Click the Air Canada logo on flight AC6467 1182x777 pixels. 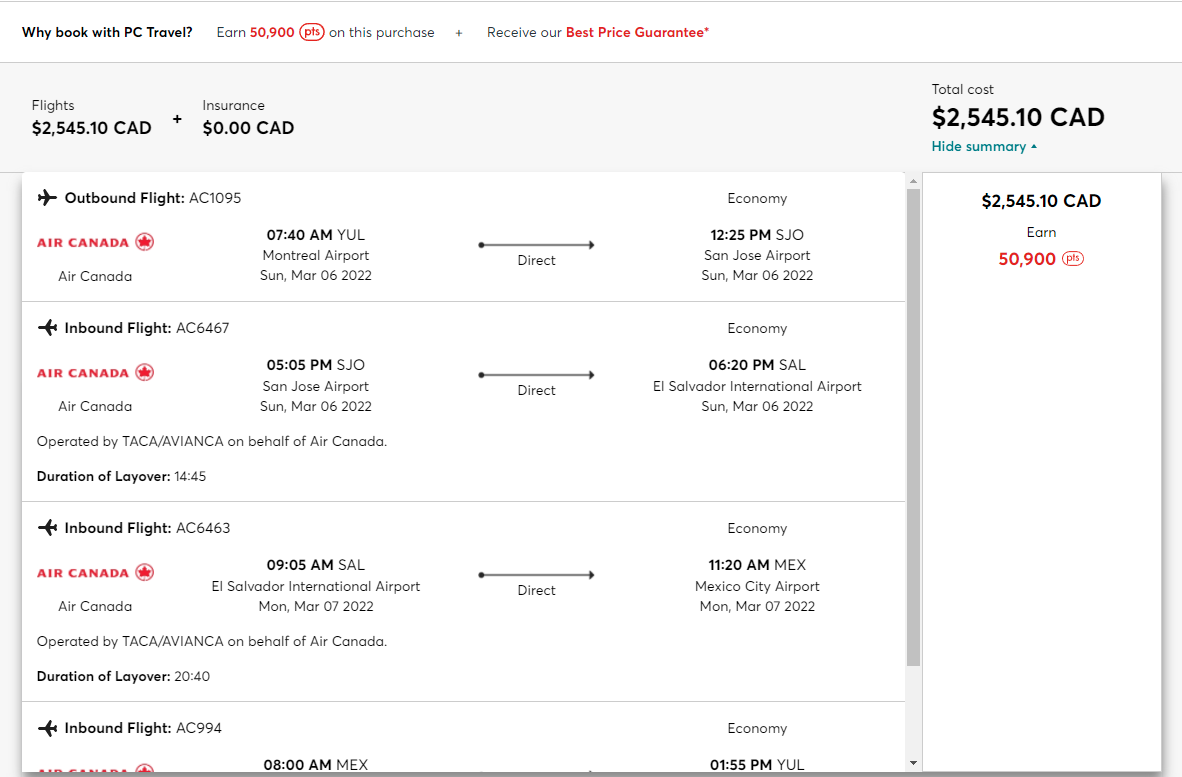[x=95, y=372]
